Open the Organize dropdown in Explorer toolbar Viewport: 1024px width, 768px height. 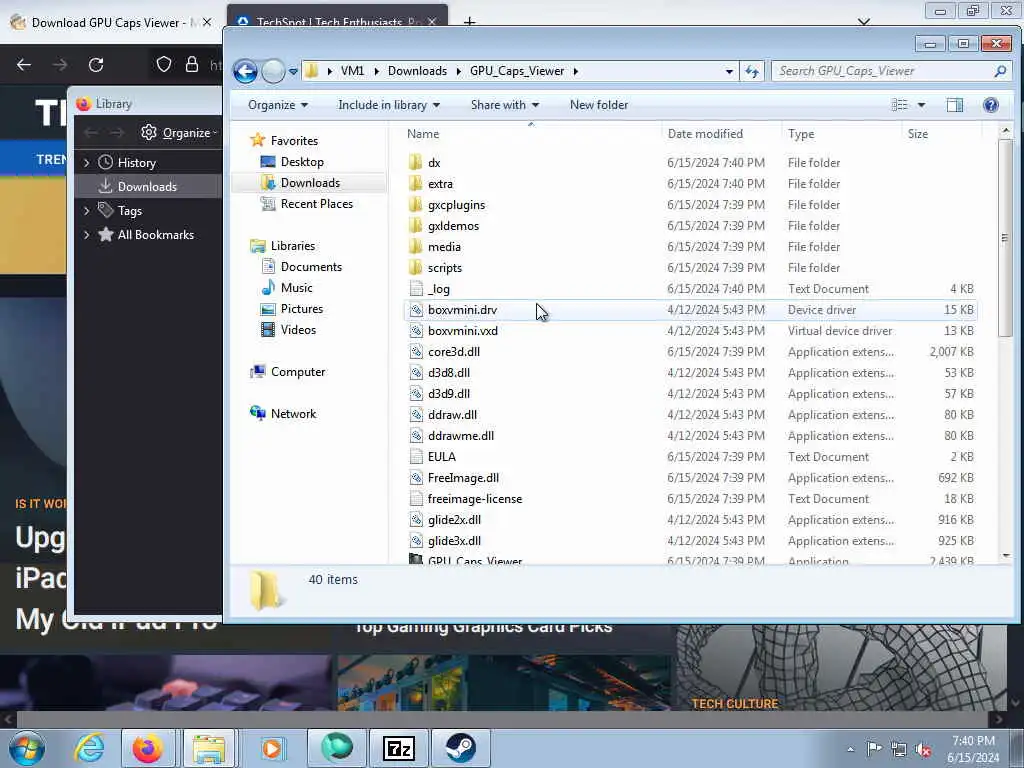278,105
